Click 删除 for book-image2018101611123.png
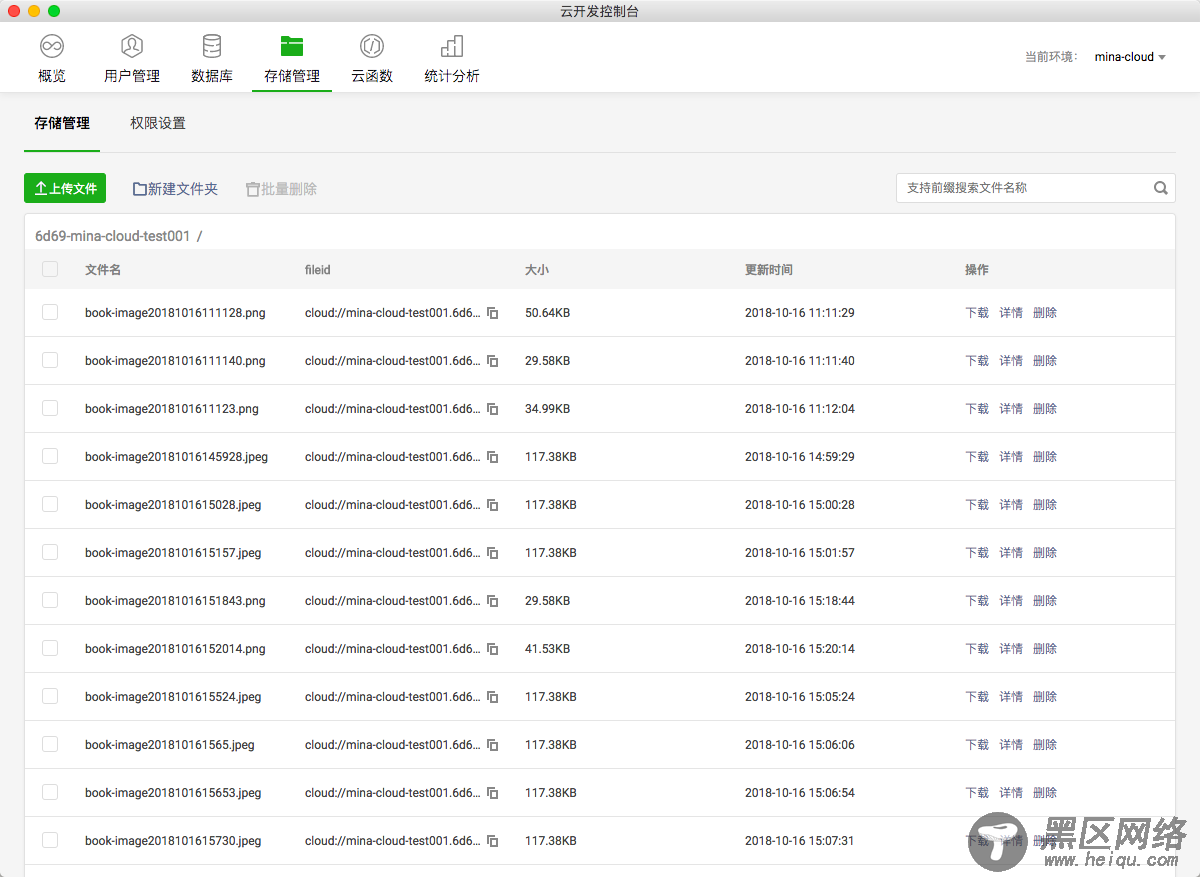 pos(1045,409)
